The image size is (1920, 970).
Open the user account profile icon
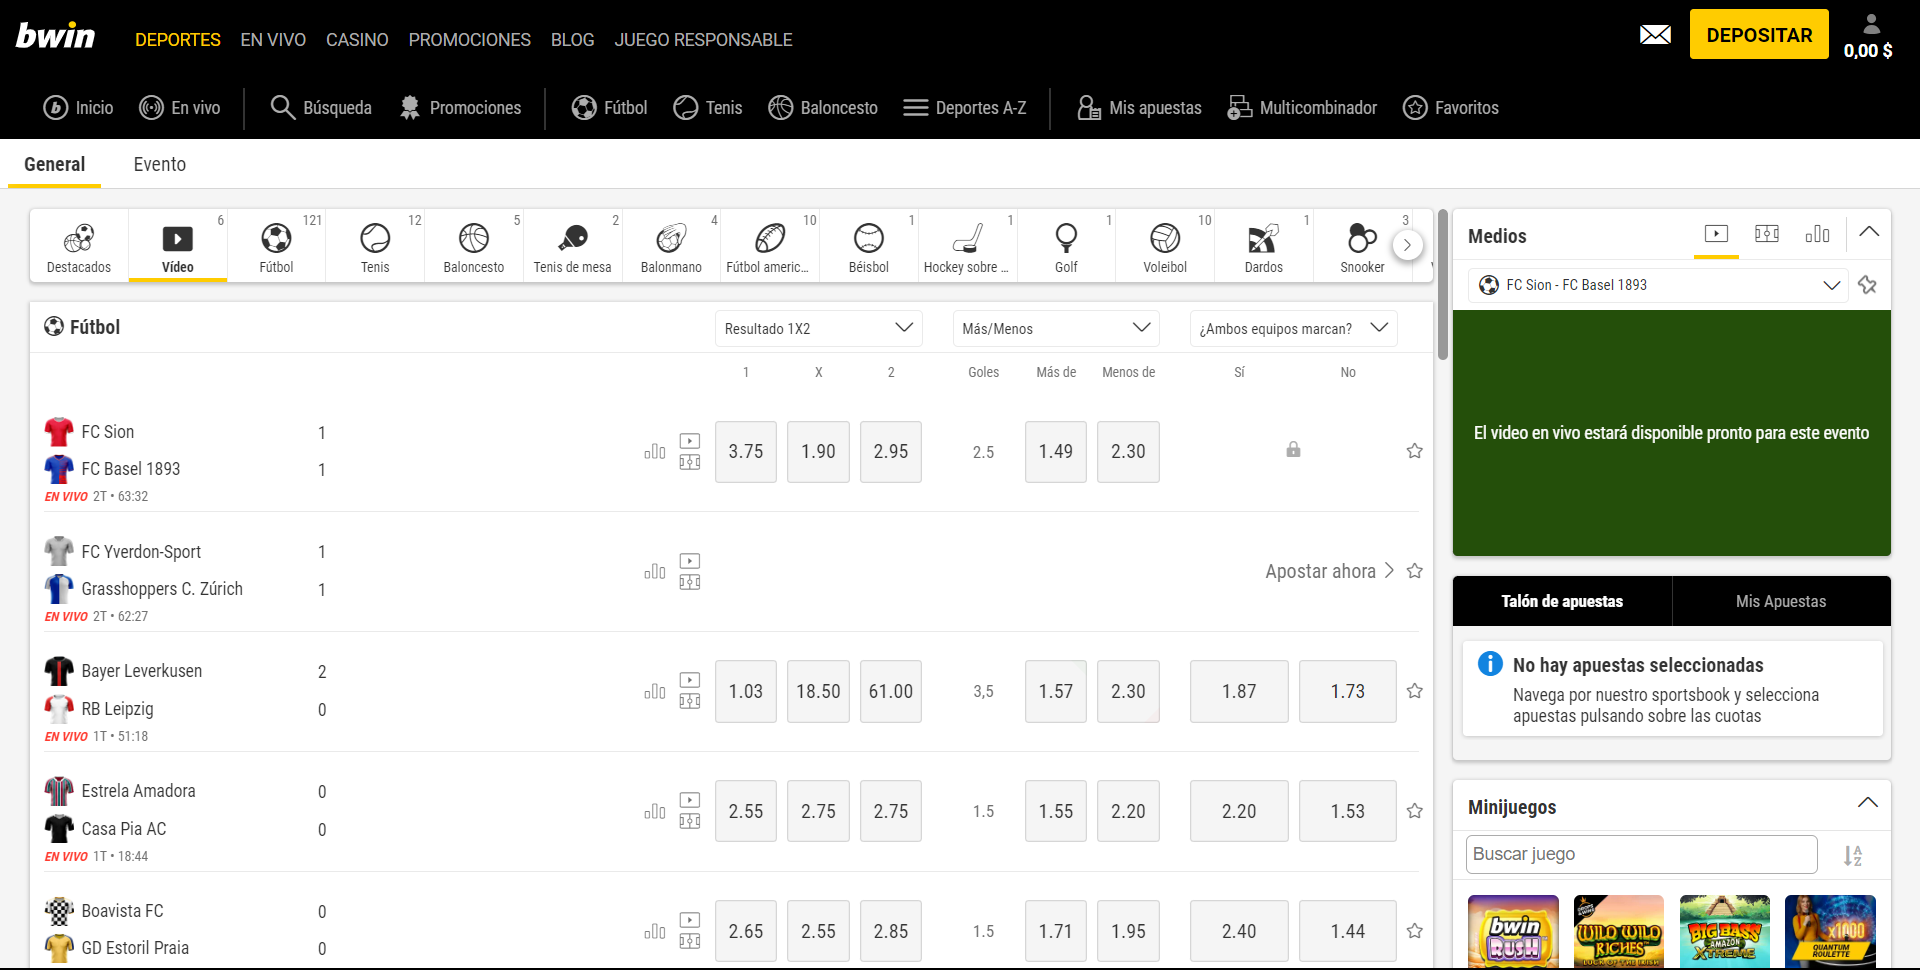(x=1871, y=24)
